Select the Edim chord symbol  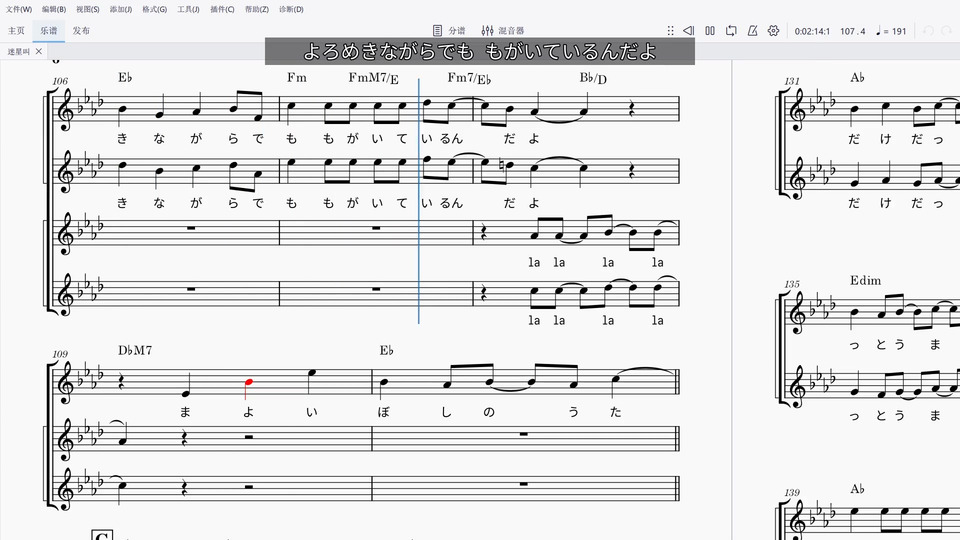(x=866, y=280)
